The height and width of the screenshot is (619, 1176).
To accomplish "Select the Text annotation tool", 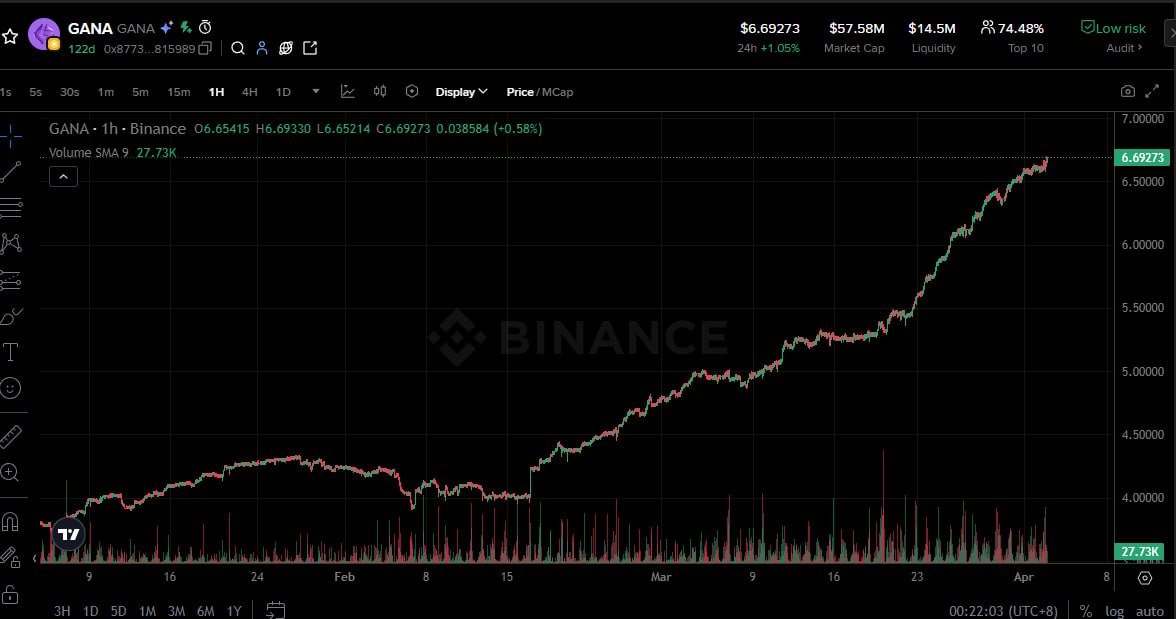I will [x=10, y=352].
